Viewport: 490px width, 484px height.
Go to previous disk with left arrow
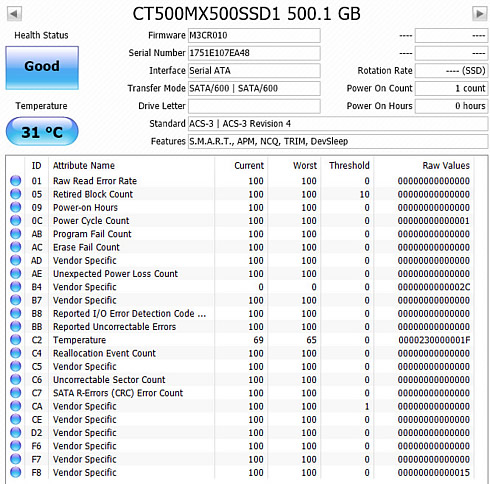[x=14, y=14]
